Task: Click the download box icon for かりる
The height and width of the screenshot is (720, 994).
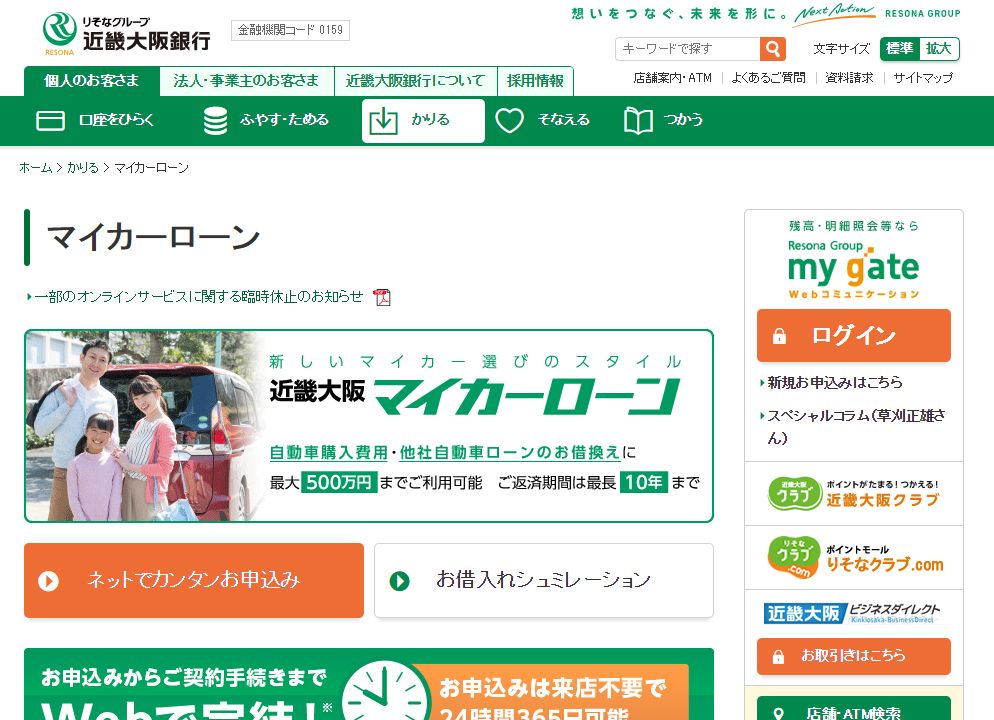Action: (x=383, y=120)
